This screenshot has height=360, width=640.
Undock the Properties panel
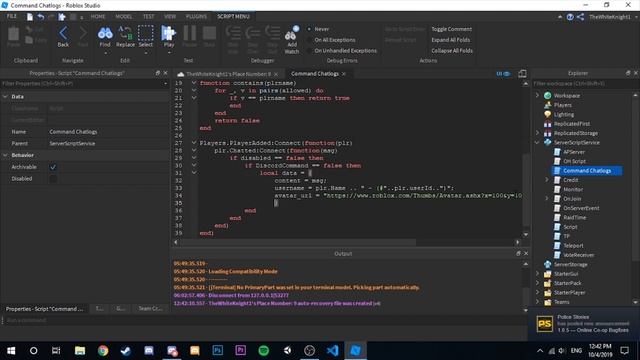click(158, 73)
